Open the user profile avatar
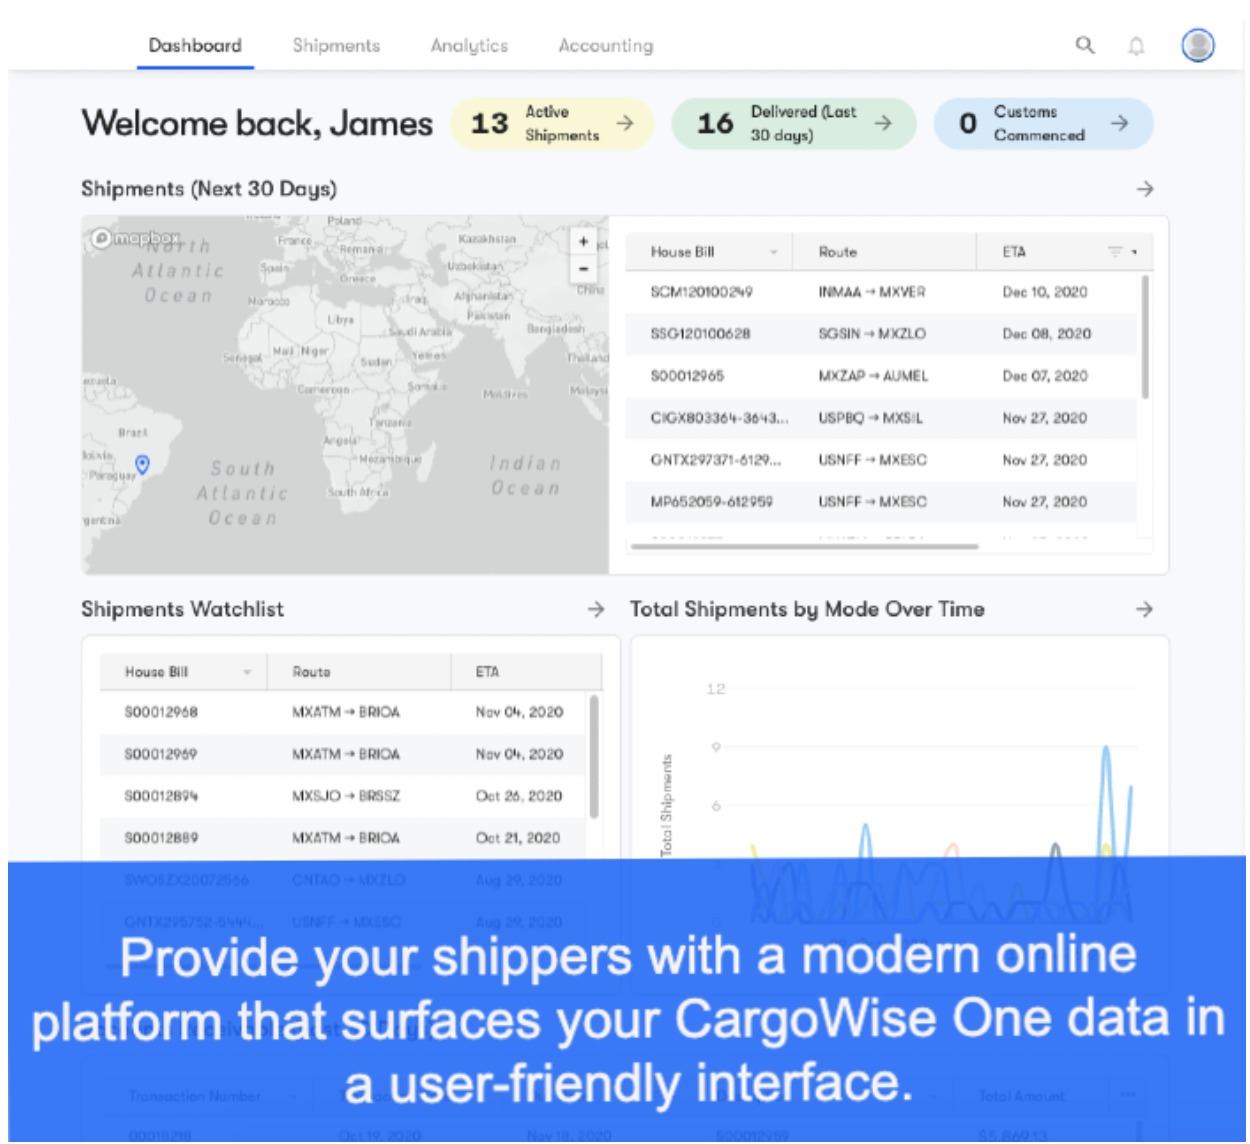The width and height of the screenshot is (1250, 1144). 1198,45
